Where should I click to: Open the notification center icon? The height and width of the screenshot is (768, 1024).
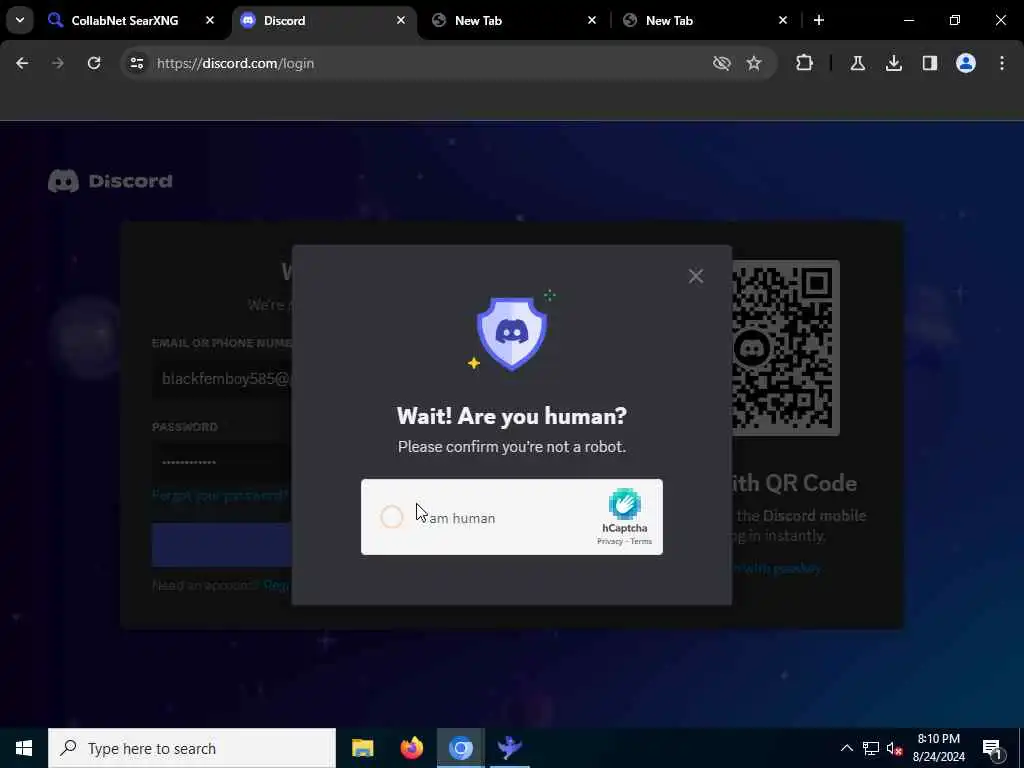click(x=993, y=748)
